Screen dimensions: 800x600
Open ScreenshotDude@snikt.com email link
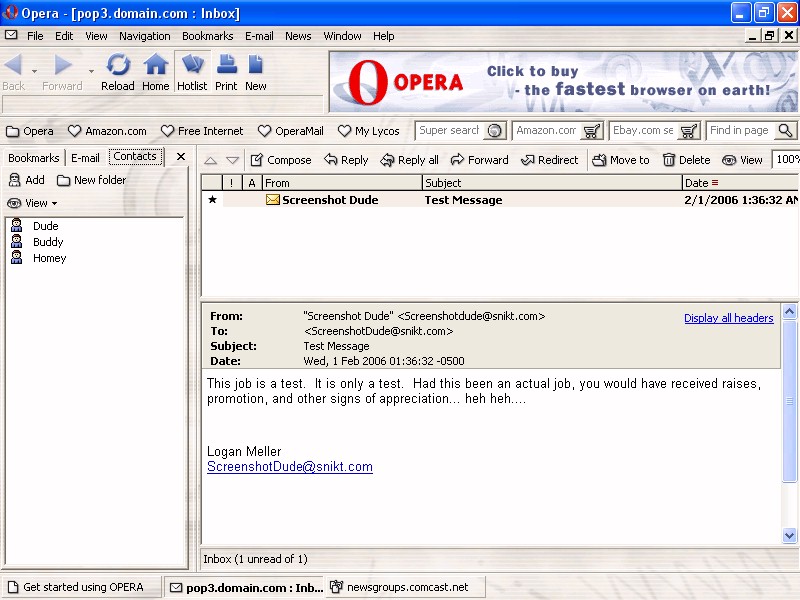(x=290, y=467)
